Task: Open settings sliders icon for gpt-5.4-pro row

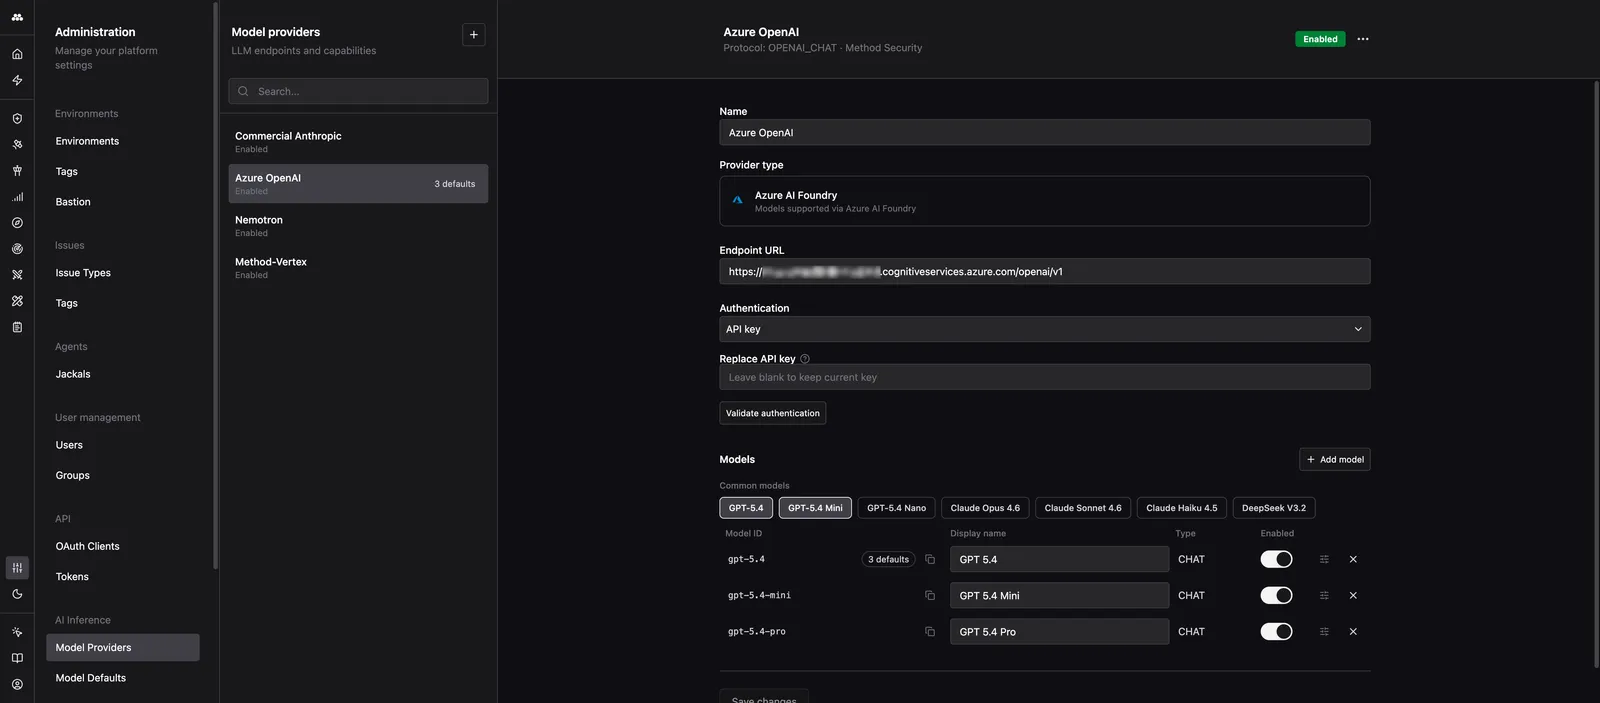Action: click(1324, 632)
